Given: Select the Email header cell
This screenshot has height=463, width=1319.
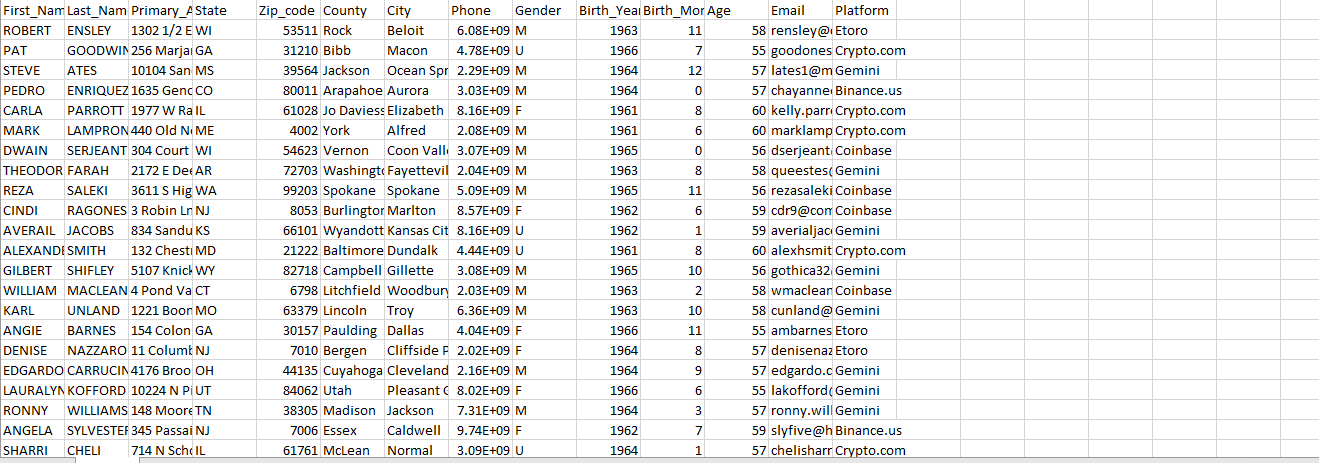Looking at the screenshot, I should coord(800,10).
